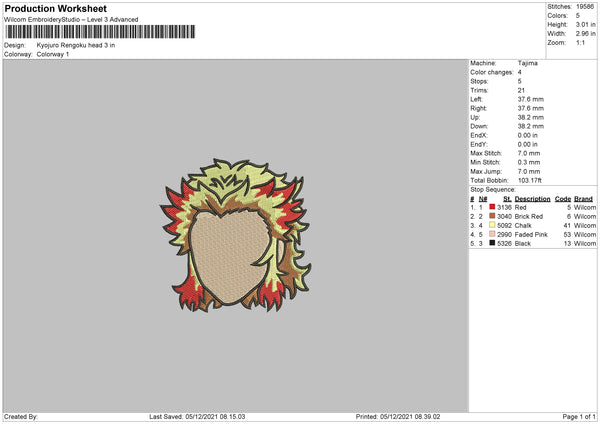Click the Total Bobbin value '103.17ft'
This screenshot has height=424, width=600.
pos(530,181)
